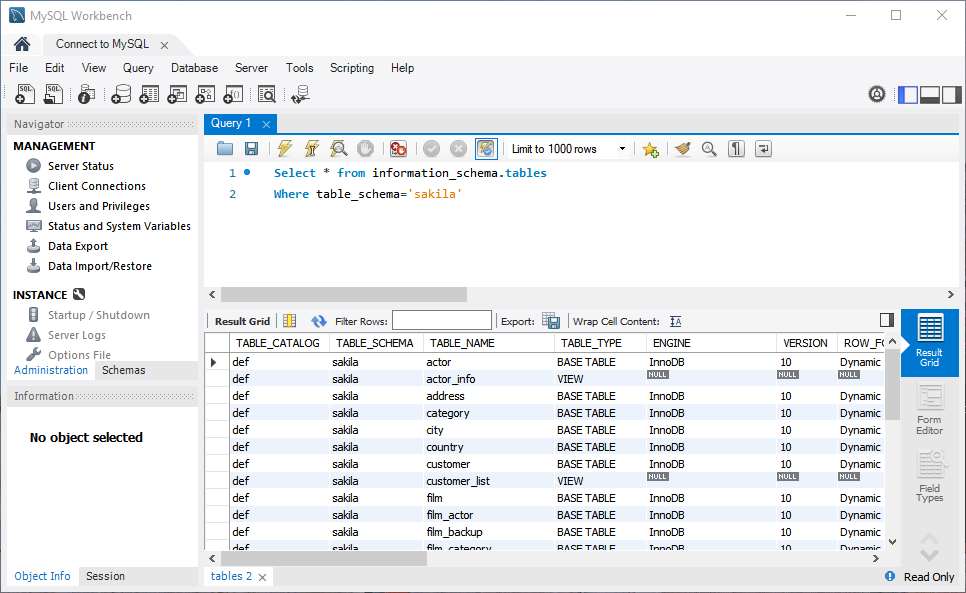Open Server Status page
The width and height of the screenshot is (966, 593).
click(81, 166)
